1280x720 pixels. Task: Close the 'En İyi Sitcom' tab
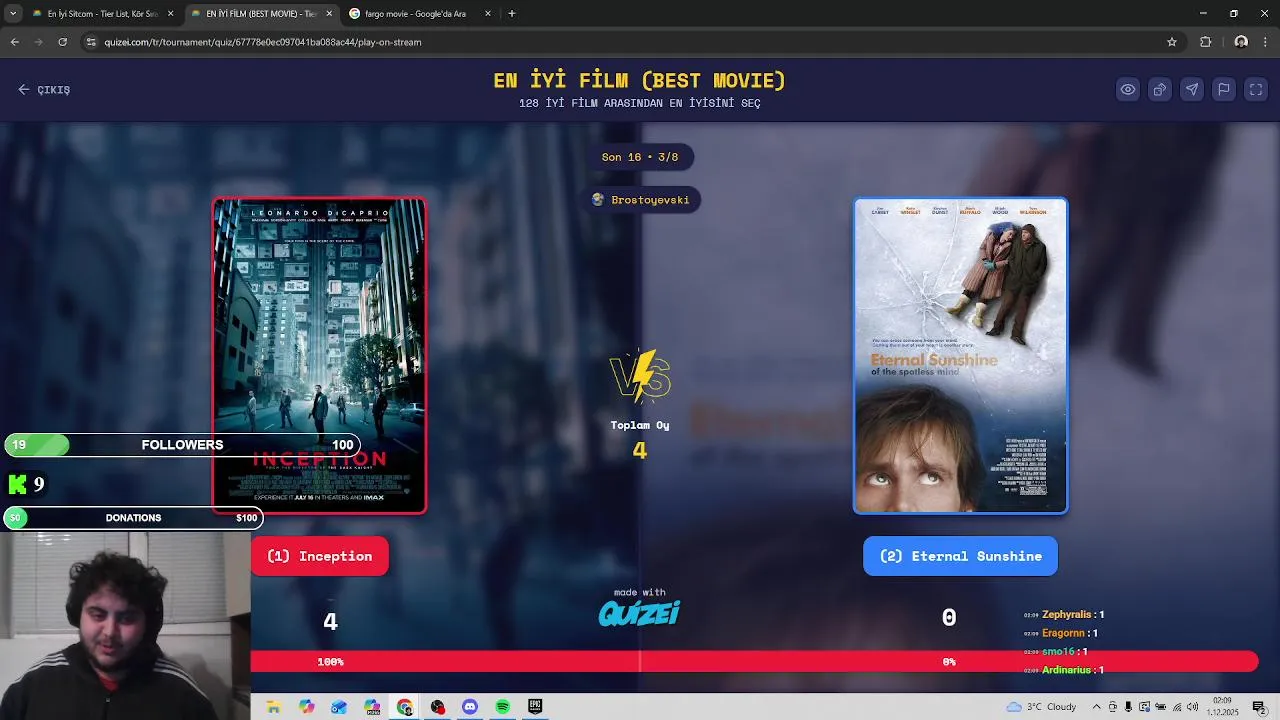171,14
